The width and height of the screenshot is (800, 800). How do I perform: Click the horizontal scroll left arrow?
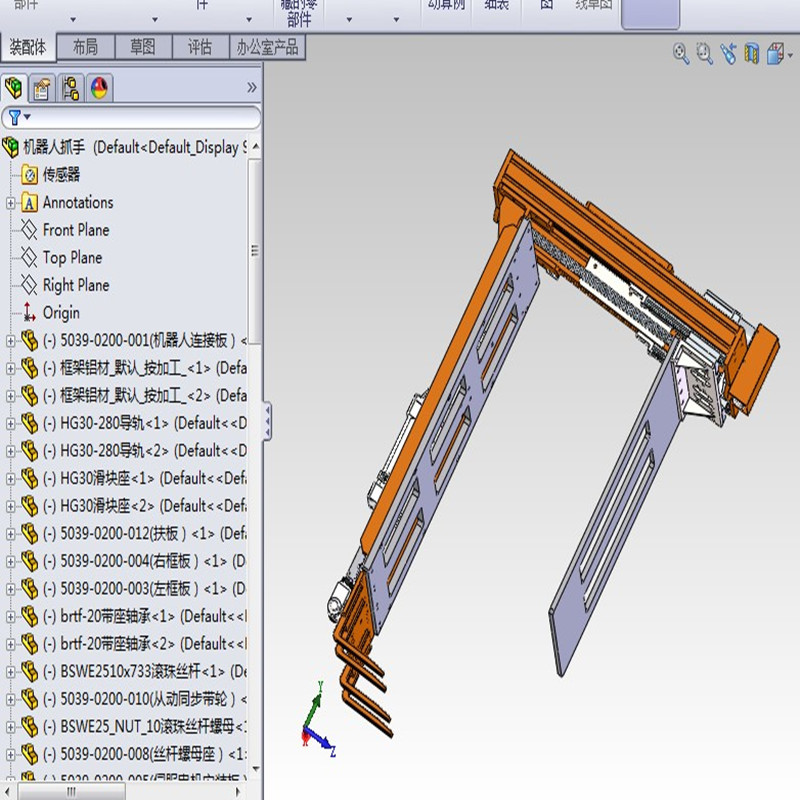(x=7, y=792)
